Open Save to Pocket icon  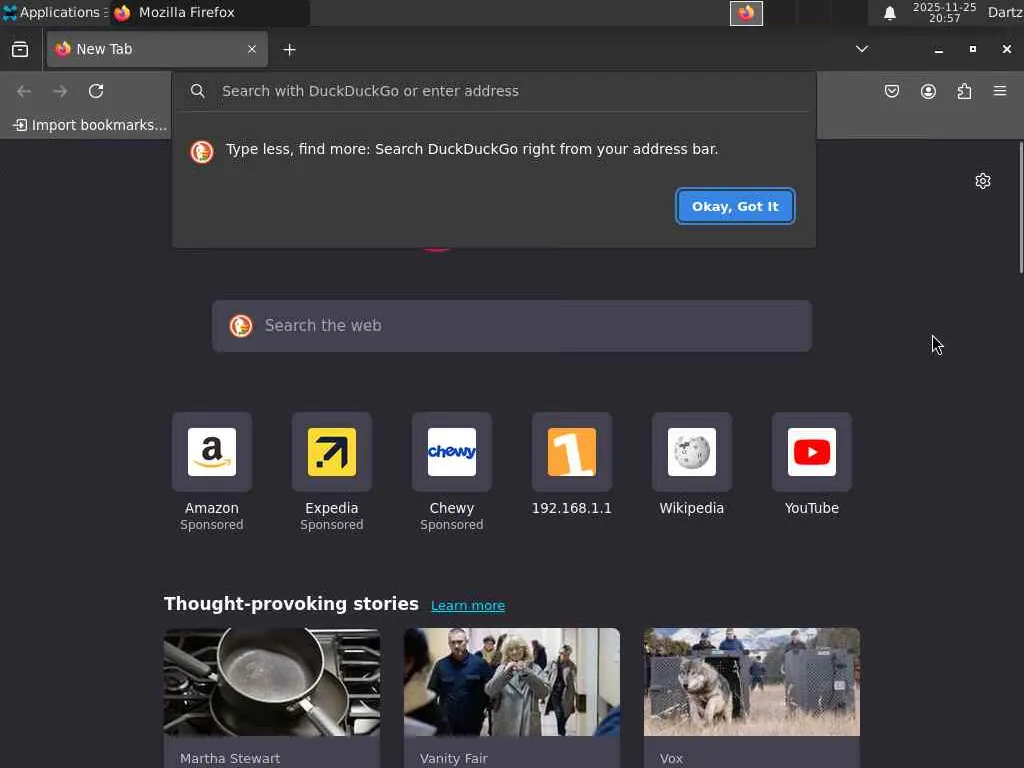pyautogui.click(x=892, y=91)
